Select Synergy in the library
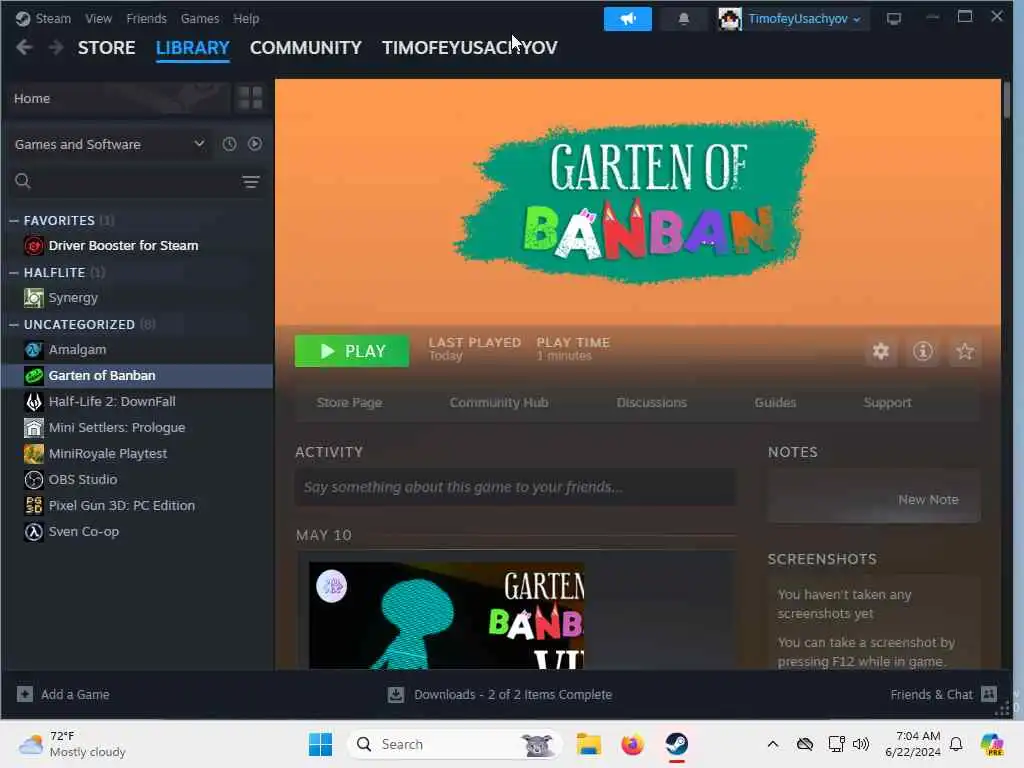The width and height of the screenshot is (1024, 768). click(137, 298)
